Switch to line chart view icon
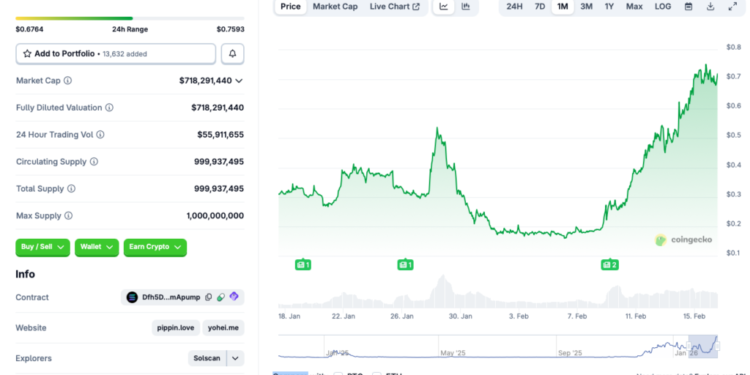The width and height of the screenshot is (750, 375). pos(444,7)
